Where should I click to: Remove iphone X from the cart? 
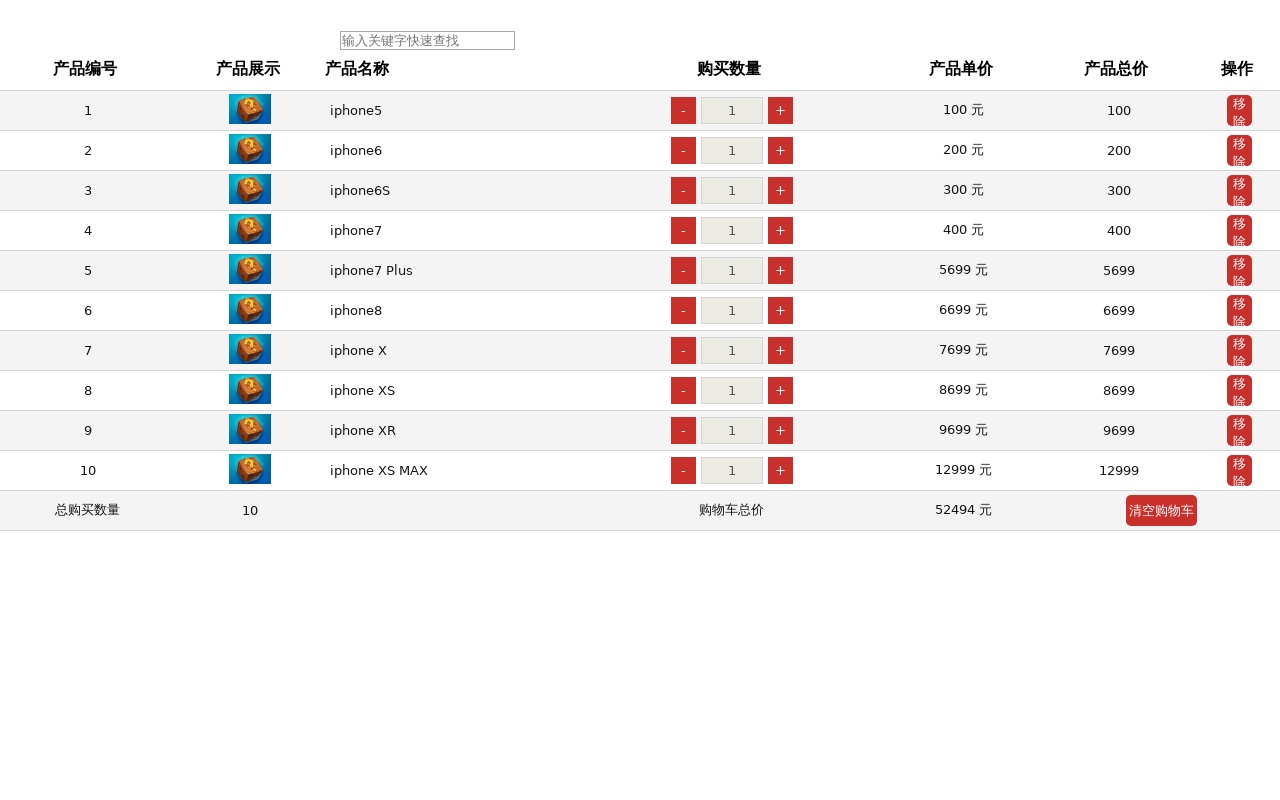(x=1239, y=350)
